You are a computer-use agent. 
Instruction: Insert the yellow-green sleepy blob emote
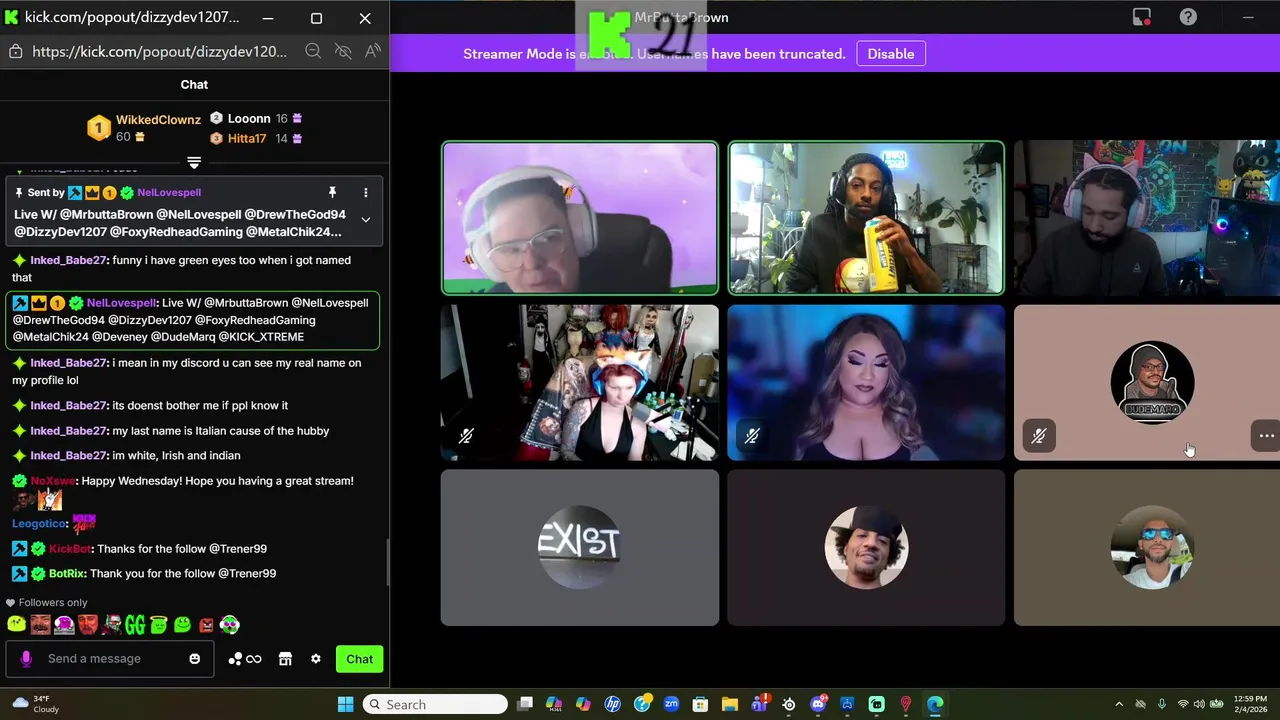coord(16,625)
